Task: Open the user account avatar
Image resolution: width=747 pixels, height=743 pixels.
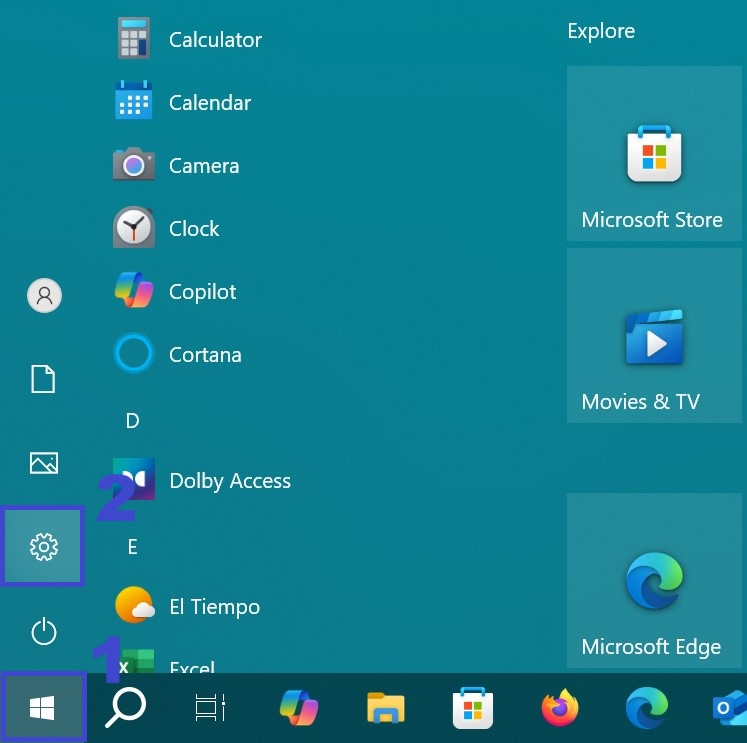Action: 44,295
